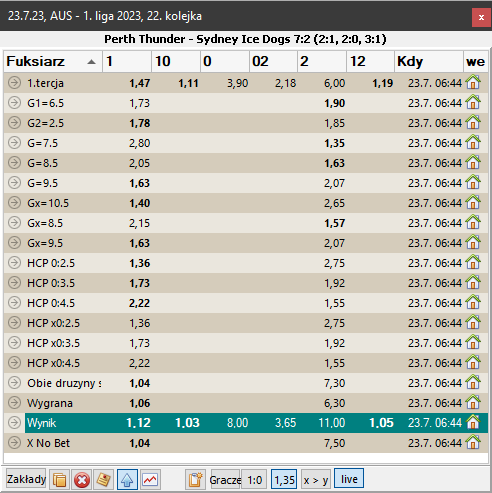Click the Zakłady button
Screen dimensions: 492x493
(x=26, y=479)
